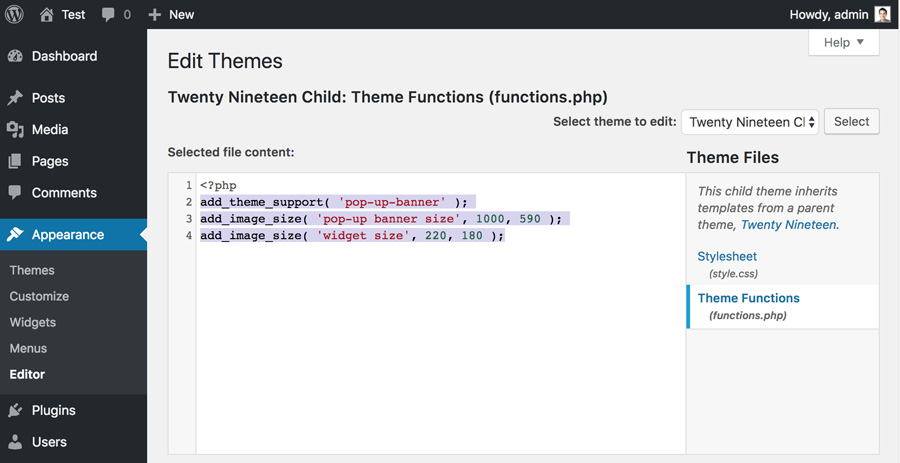Open the Select theme to edit dropdown
Screen dimensions: 900x463
click(x=750, y=122)
